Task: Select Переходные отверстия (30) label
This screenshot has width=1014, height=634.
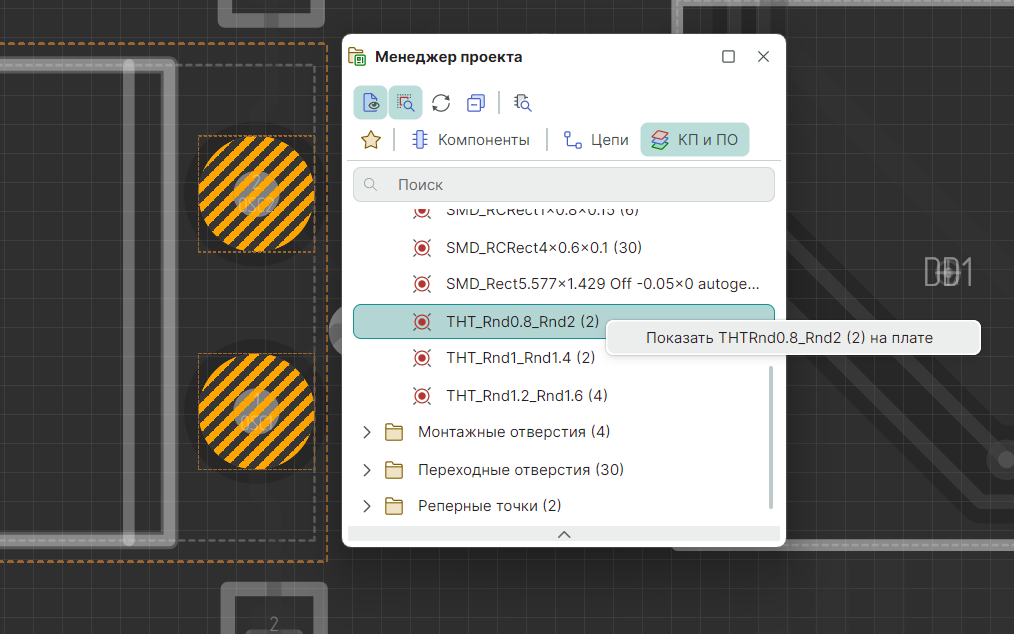Action: 521,470
